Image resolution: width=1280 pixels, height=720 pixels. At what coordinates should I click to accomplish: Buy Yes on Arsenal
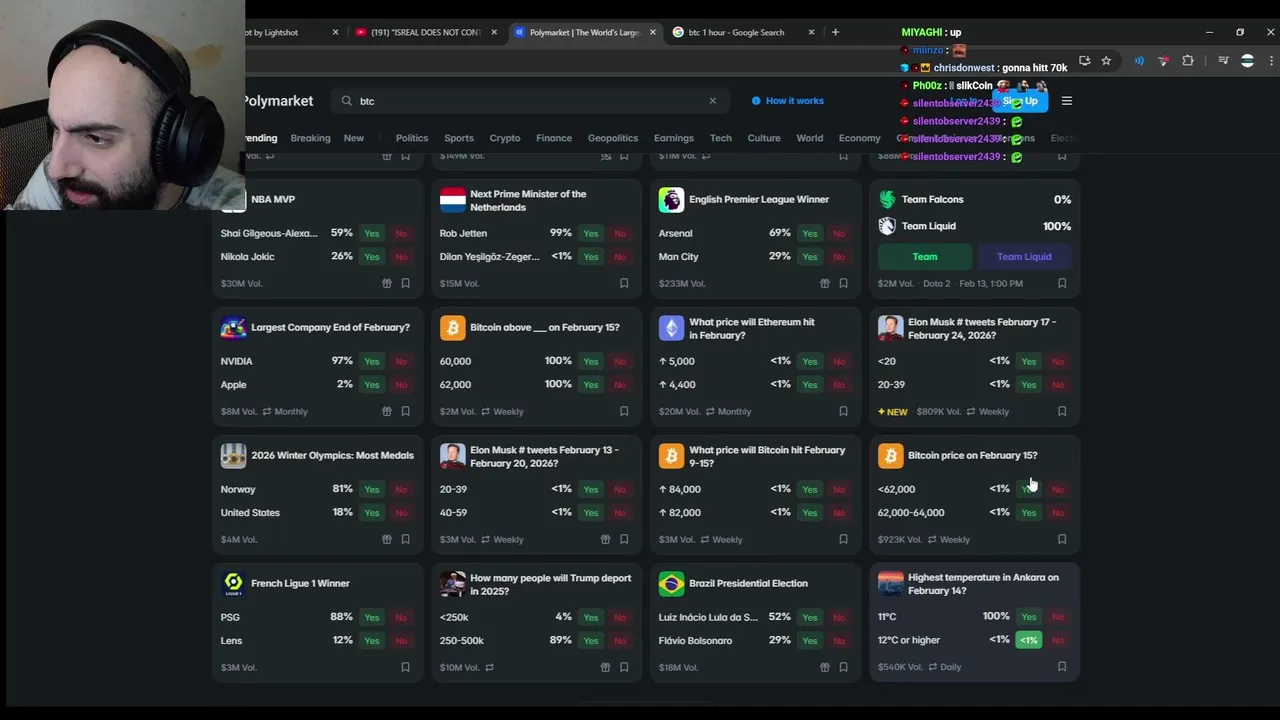pos(810,233)
